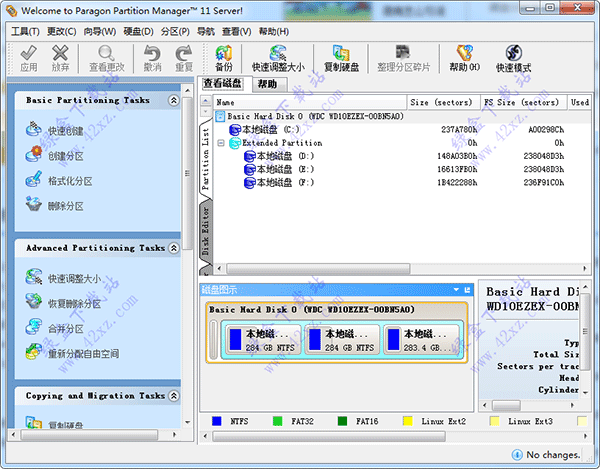Click the 应用 (Apply) checkmark icon
The width and height of the screenshot is (600, 469).
pos(29,53)
